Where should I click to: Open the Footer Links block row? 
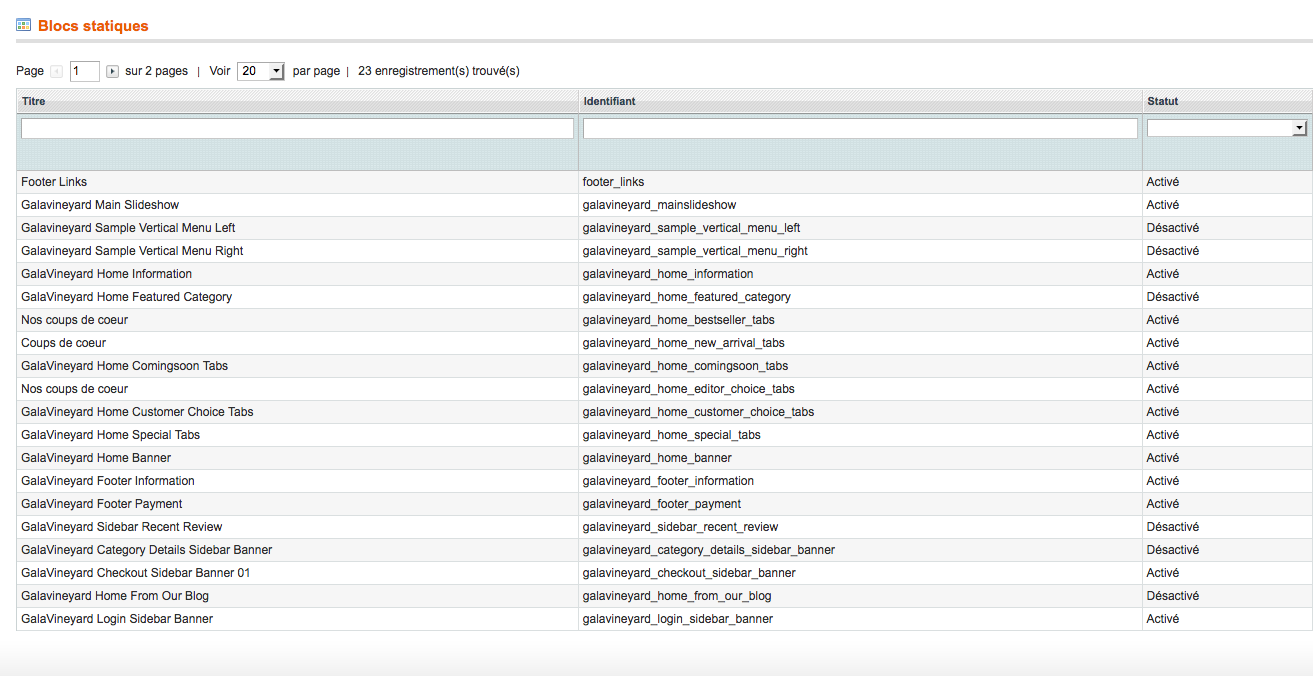coord(54,182)
